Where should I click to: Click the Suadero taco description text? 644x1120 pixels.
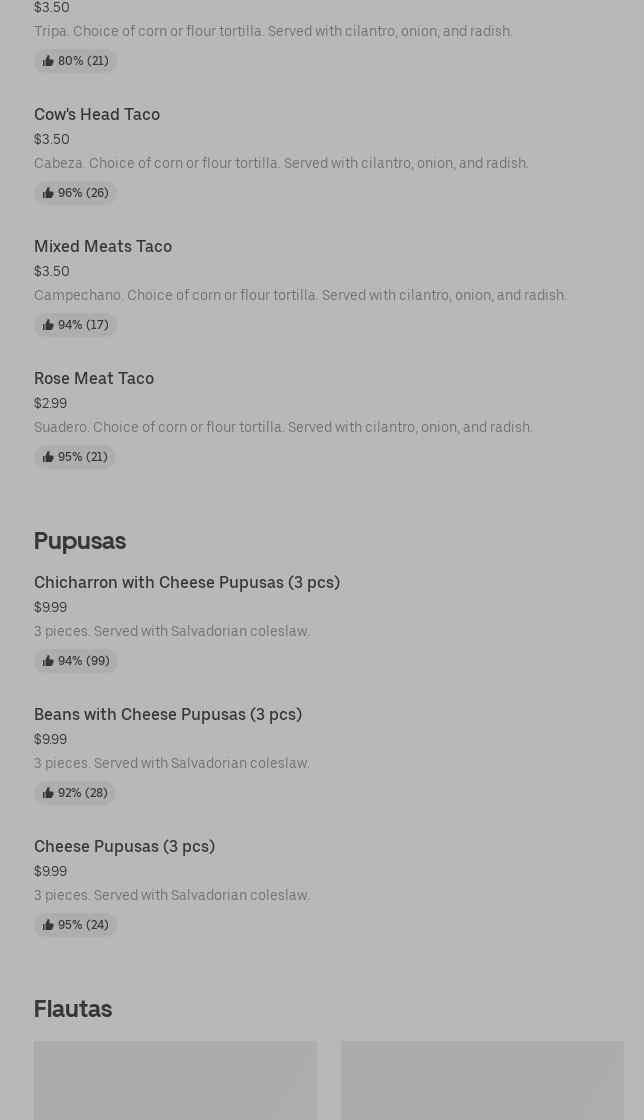click(x=283, y=427)
